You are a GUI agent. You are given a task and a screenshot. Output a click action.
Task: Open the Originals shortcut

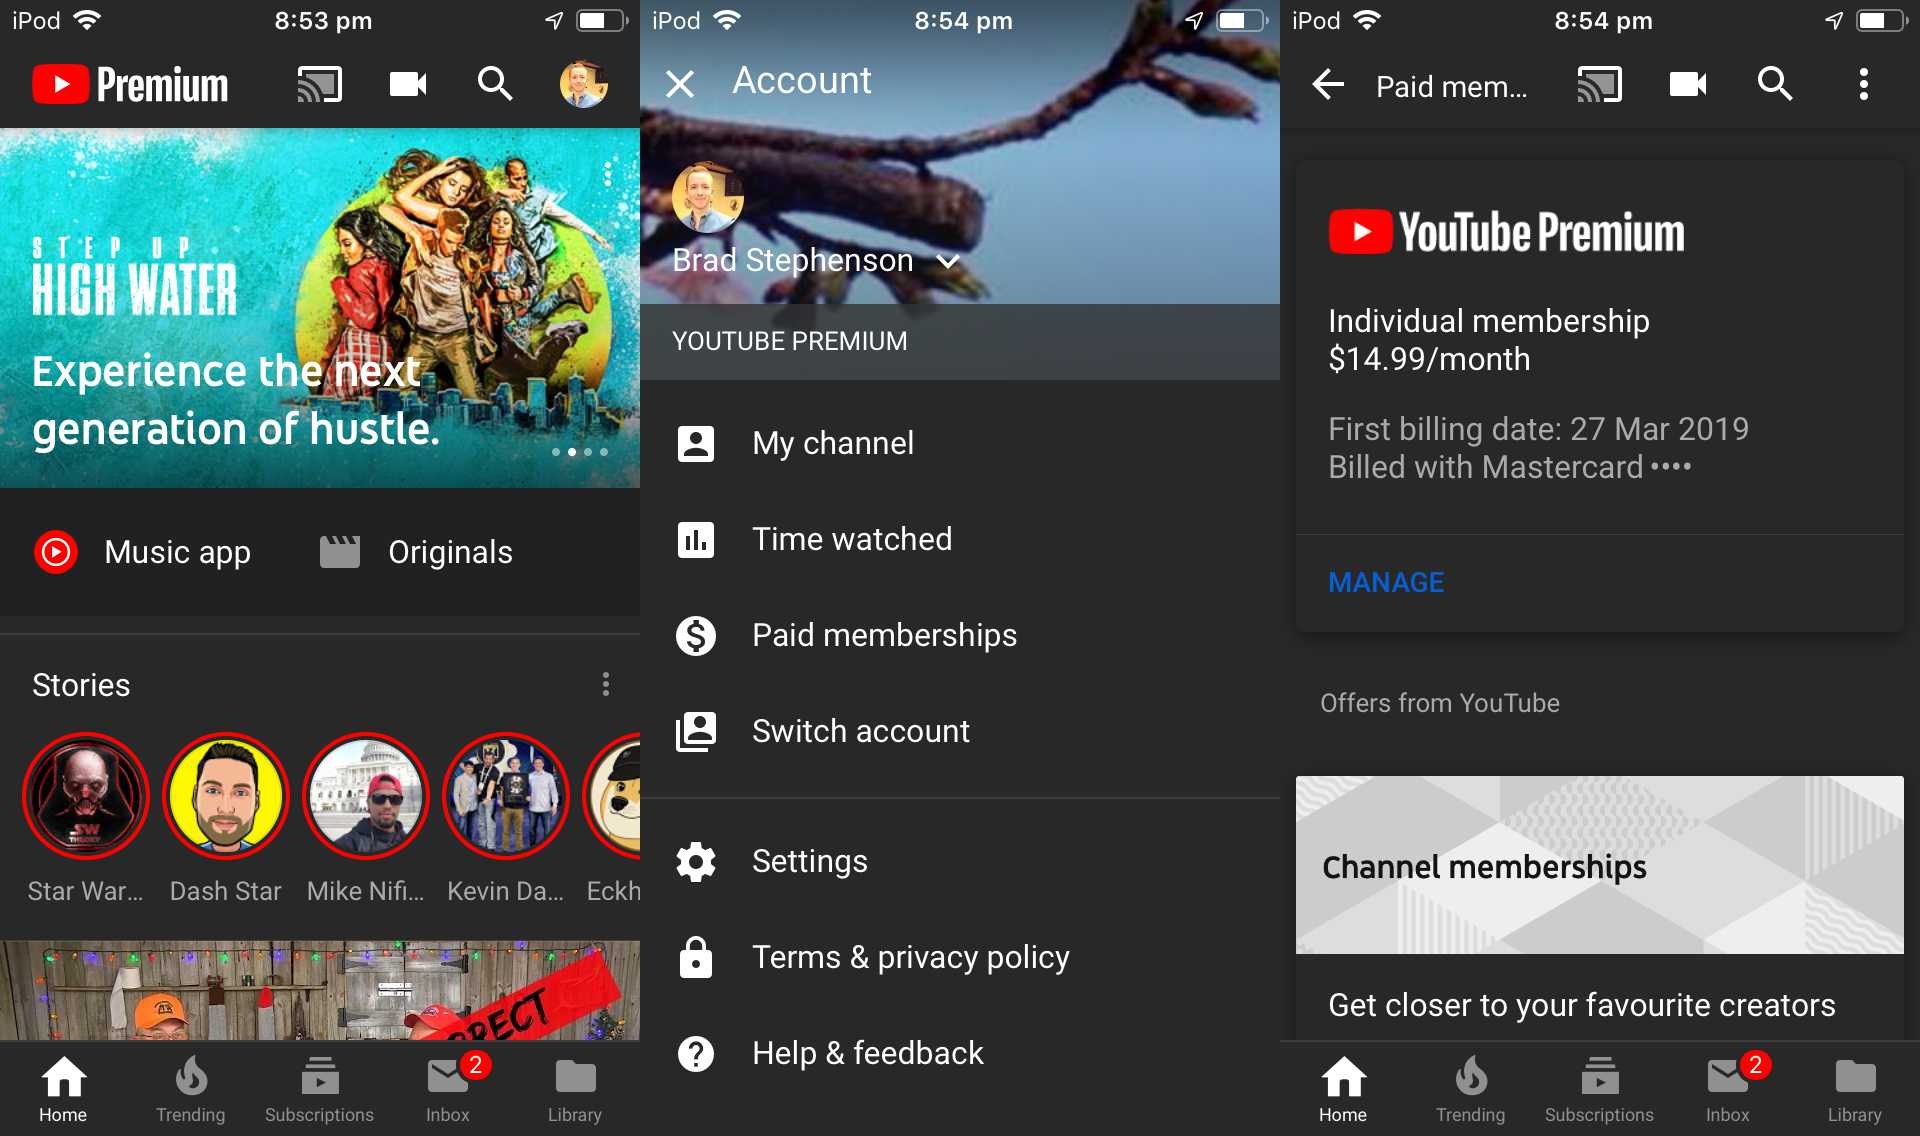coord(416,552)
